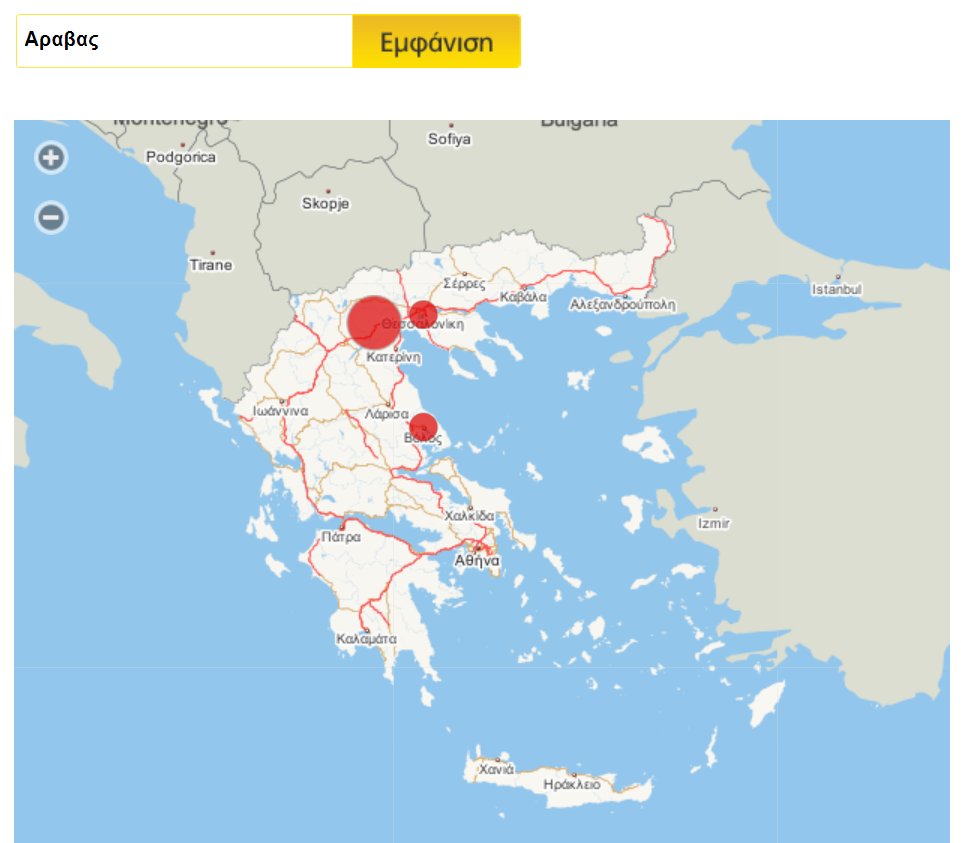
Task: Click the Πάτρα city label
Action: point(341,536)
